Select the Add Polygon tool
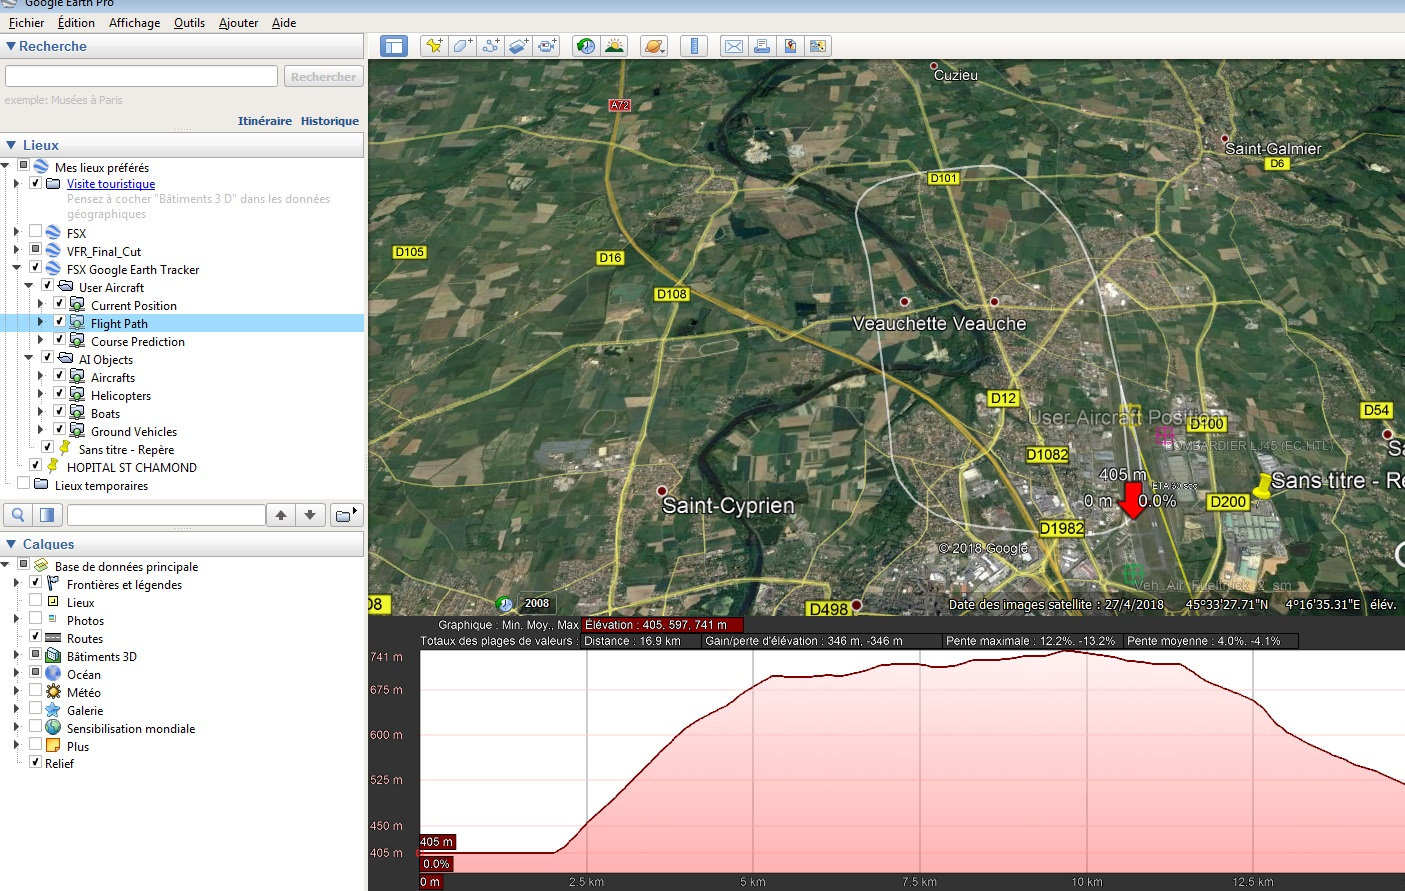This screenshot has width=1405, height=891. (462, 46)
